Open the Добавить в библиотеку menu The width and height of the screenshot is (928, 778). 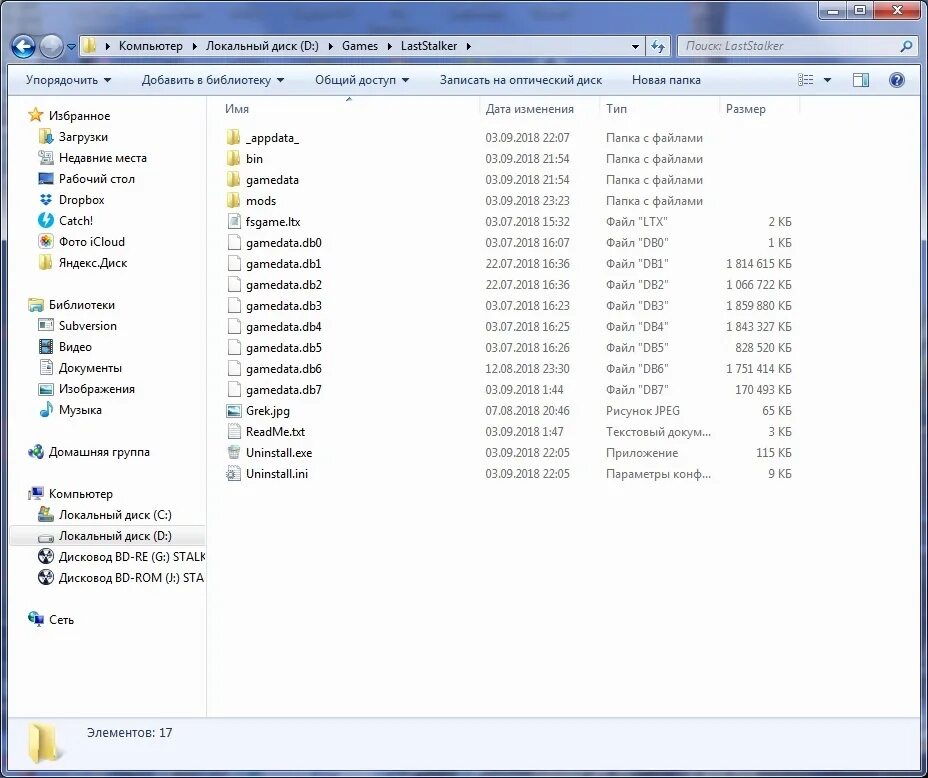click(212, 80)
